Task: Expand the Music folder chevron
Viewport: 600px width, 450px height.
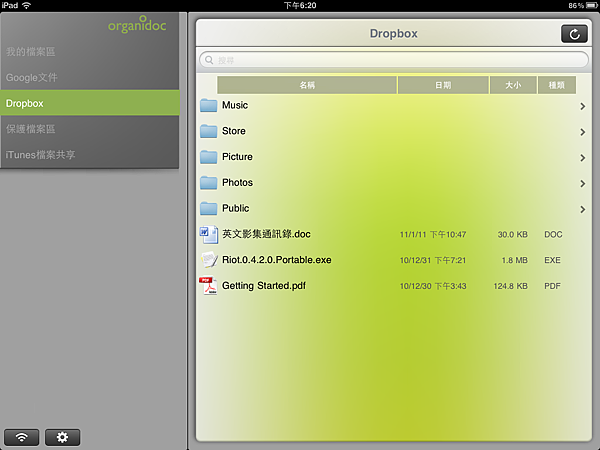Action: click(x=582, y=106)
